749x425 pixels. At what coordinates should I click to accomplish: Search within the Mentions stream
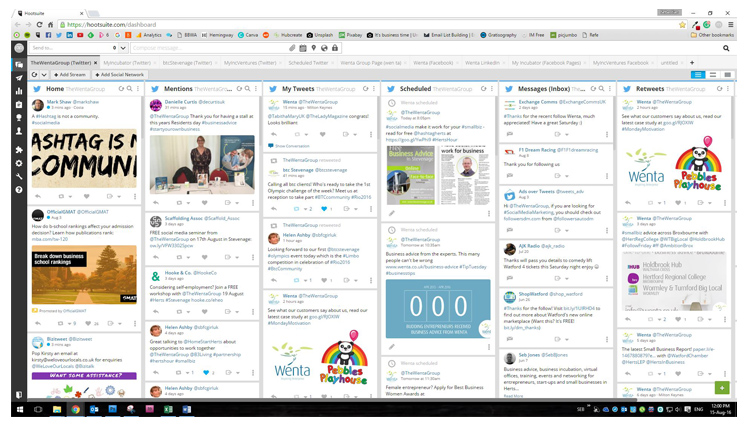(x=245, y=89)
